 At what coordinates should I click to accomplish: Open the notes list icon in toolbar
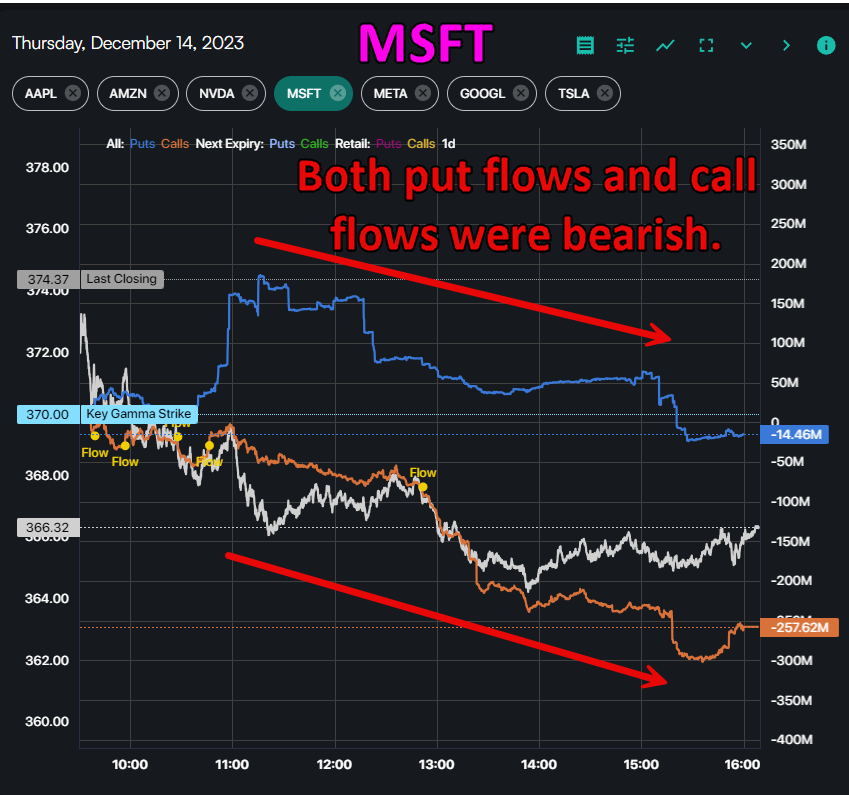point(585,45)
